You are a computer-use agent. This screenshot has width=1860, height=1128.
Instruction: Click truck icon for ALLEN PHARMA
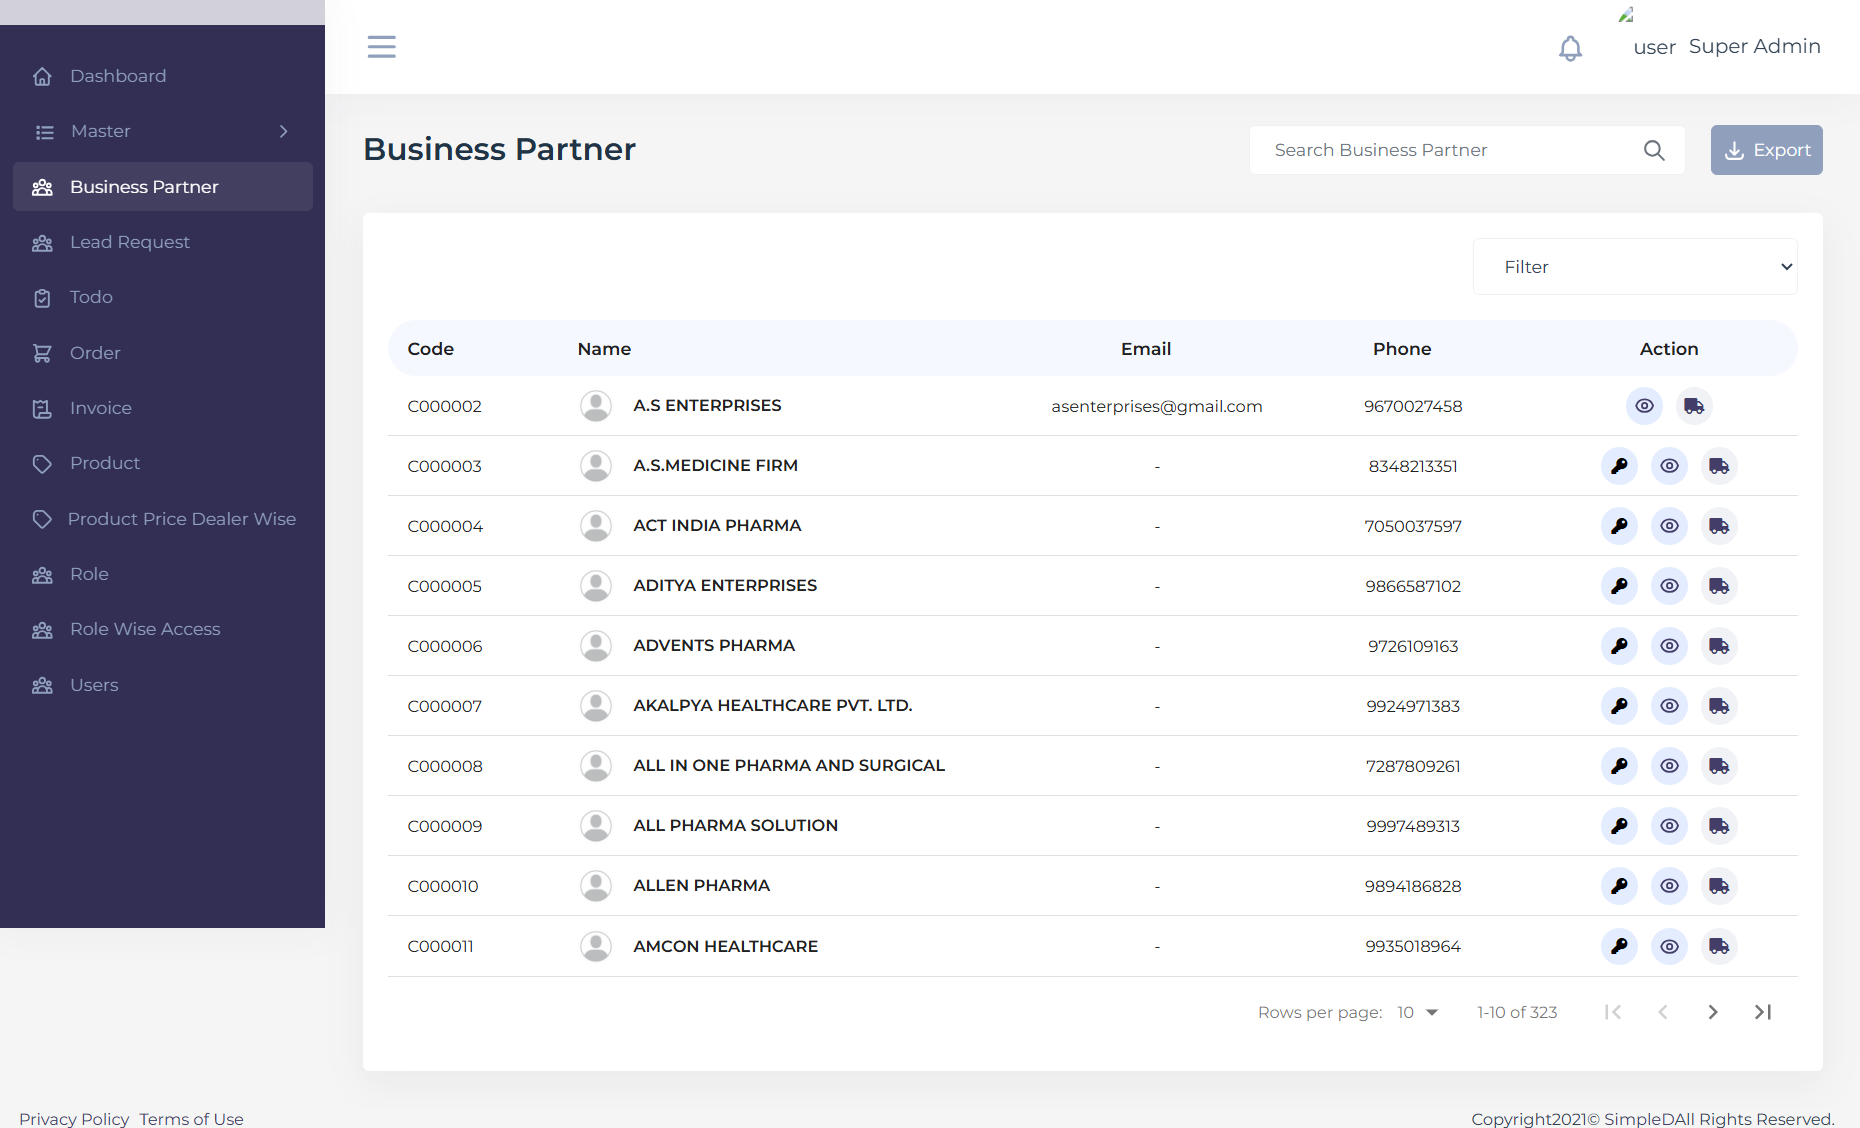(1719, 886)
